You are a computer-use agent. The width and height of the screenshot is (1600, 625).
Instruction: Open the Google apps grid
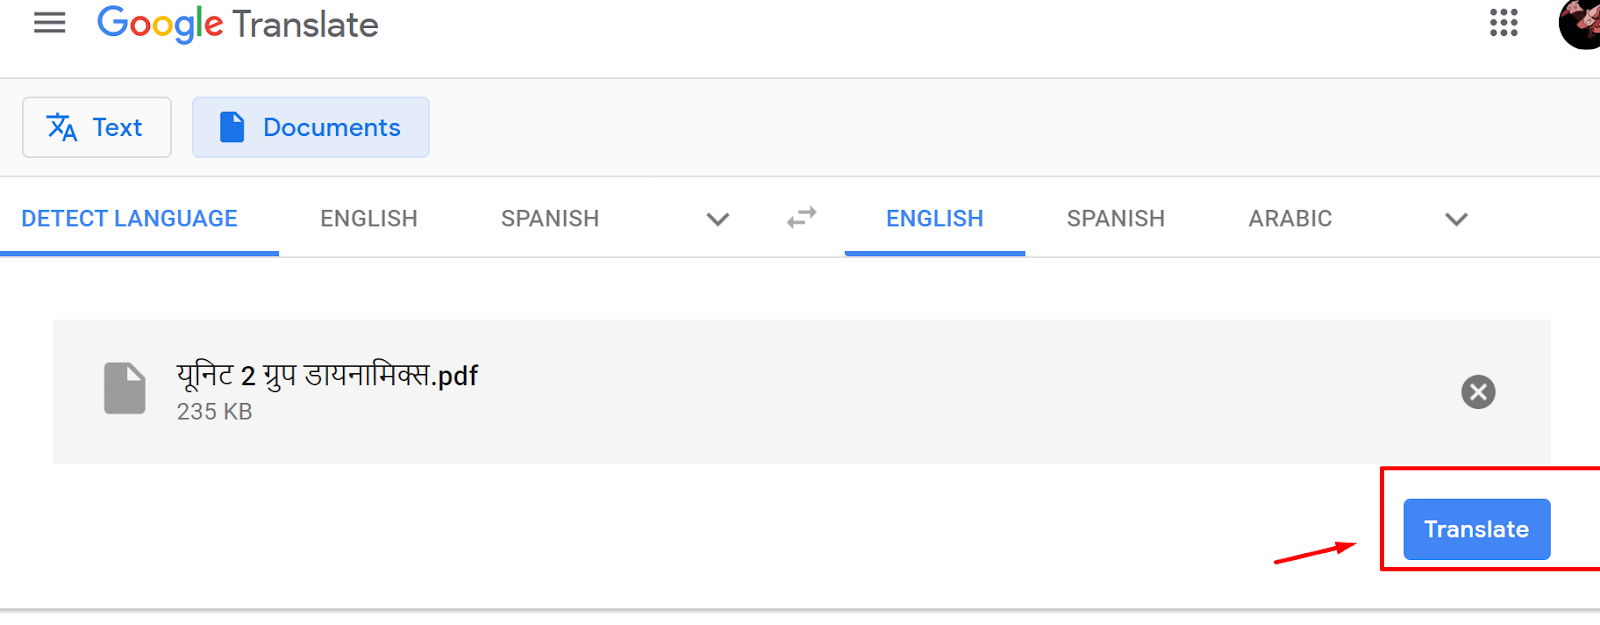[1503, 23]
